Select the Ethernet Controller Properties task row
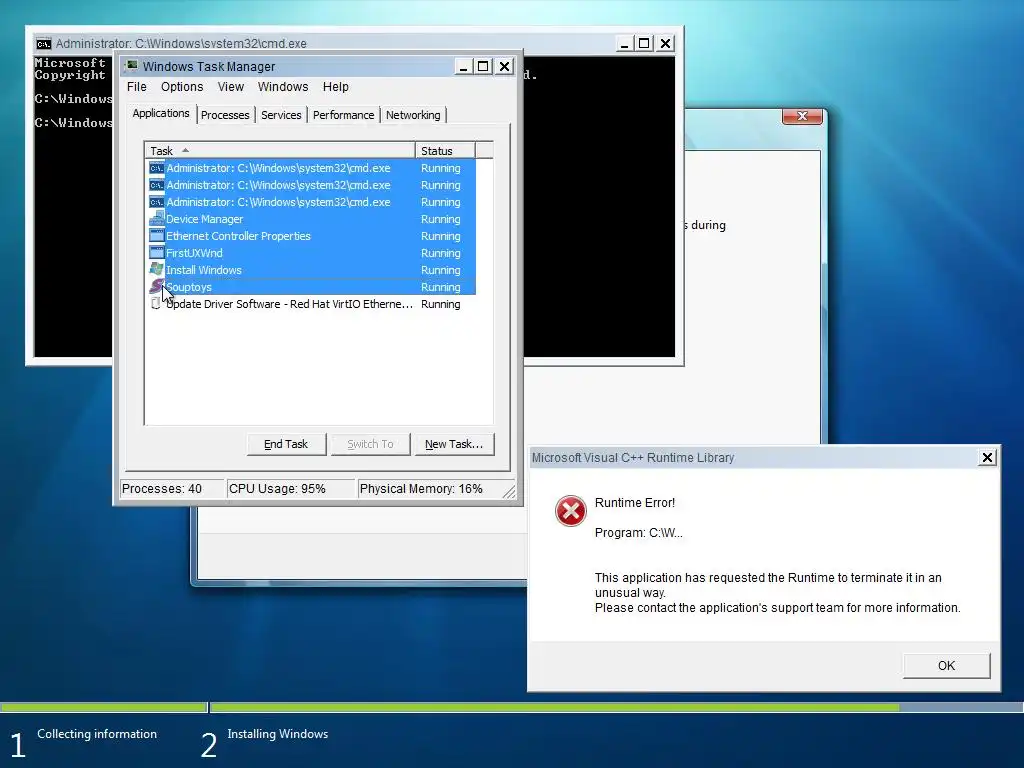The image size is (1024, 768). point(312,236)
